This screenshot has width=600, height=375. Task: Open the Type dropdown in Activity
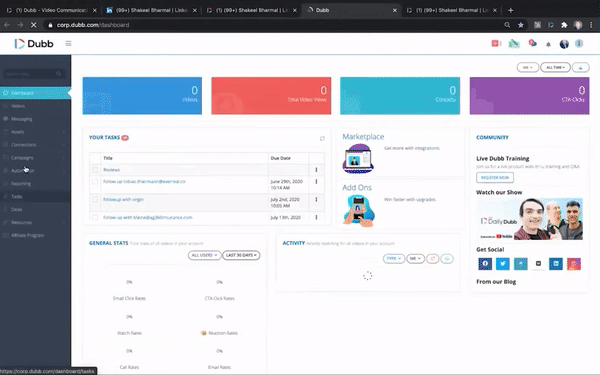point(393,259)
